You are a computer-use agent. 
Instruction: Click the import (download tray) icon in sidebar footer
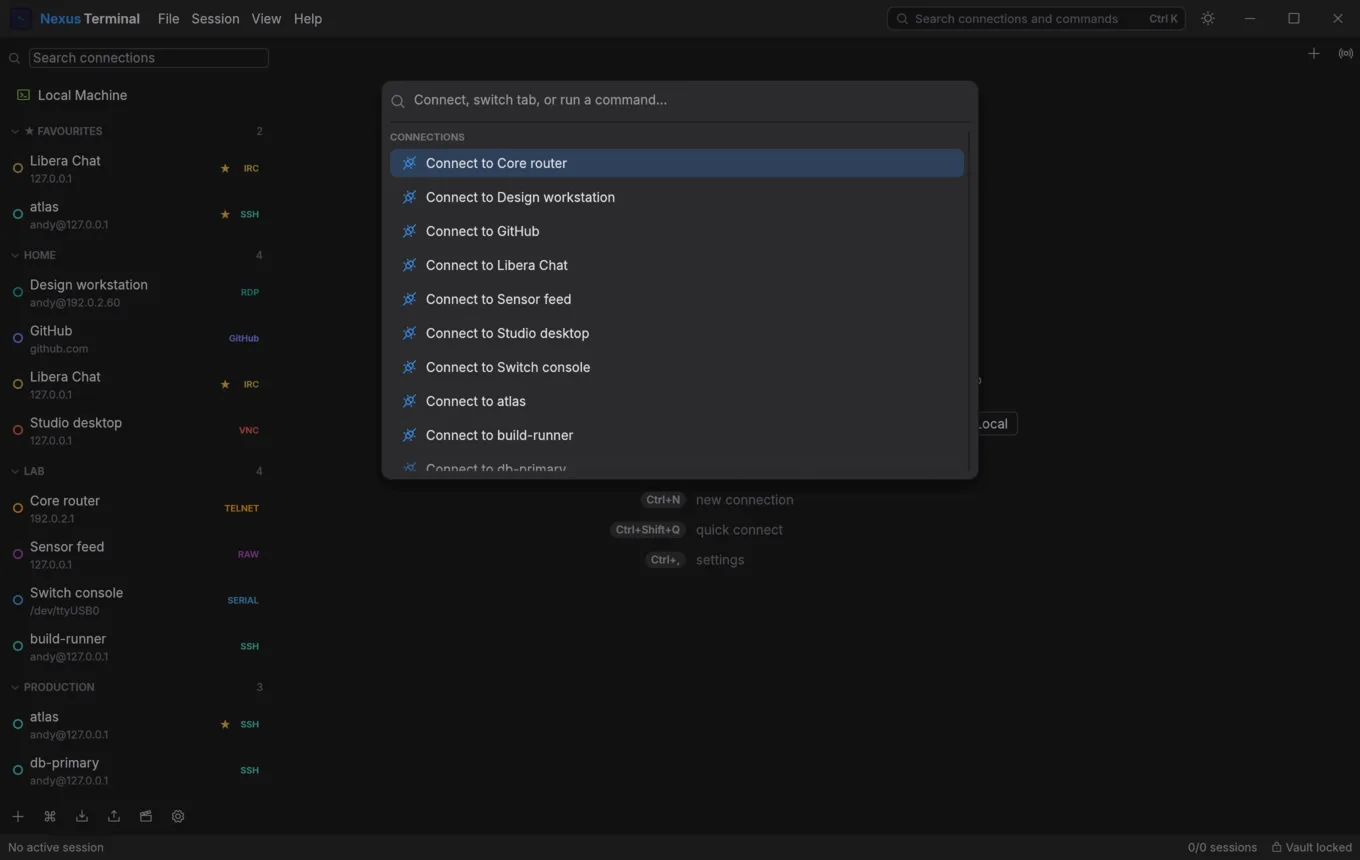point(82,816)
